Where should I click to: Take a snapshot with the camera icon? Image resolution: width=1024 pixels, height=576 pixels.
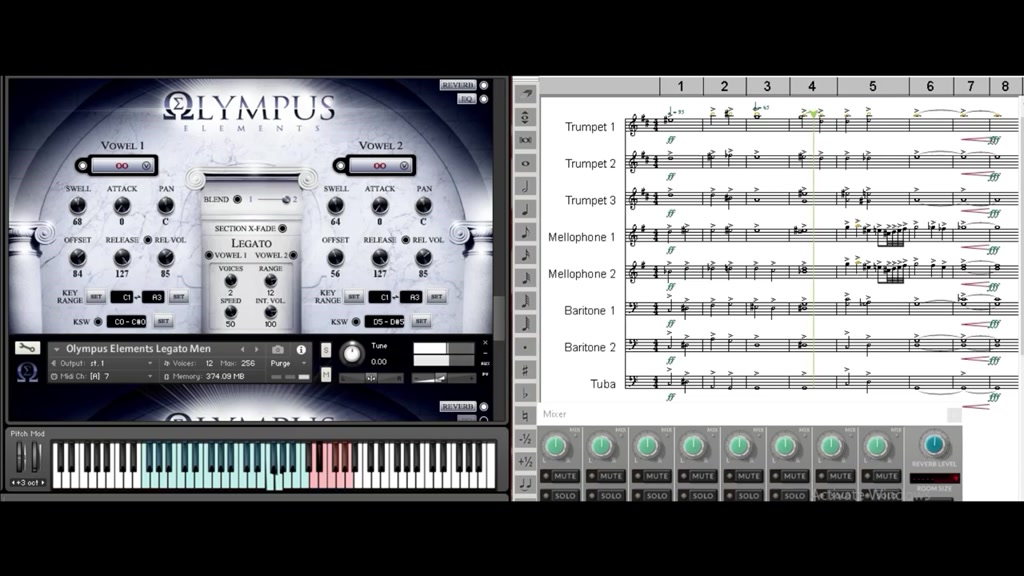(x=278, y=349)
